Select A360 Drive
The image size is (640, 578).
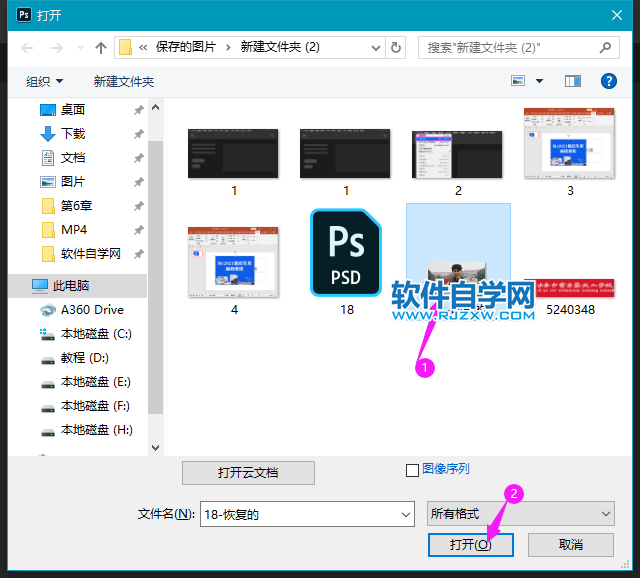click(92, 310)
